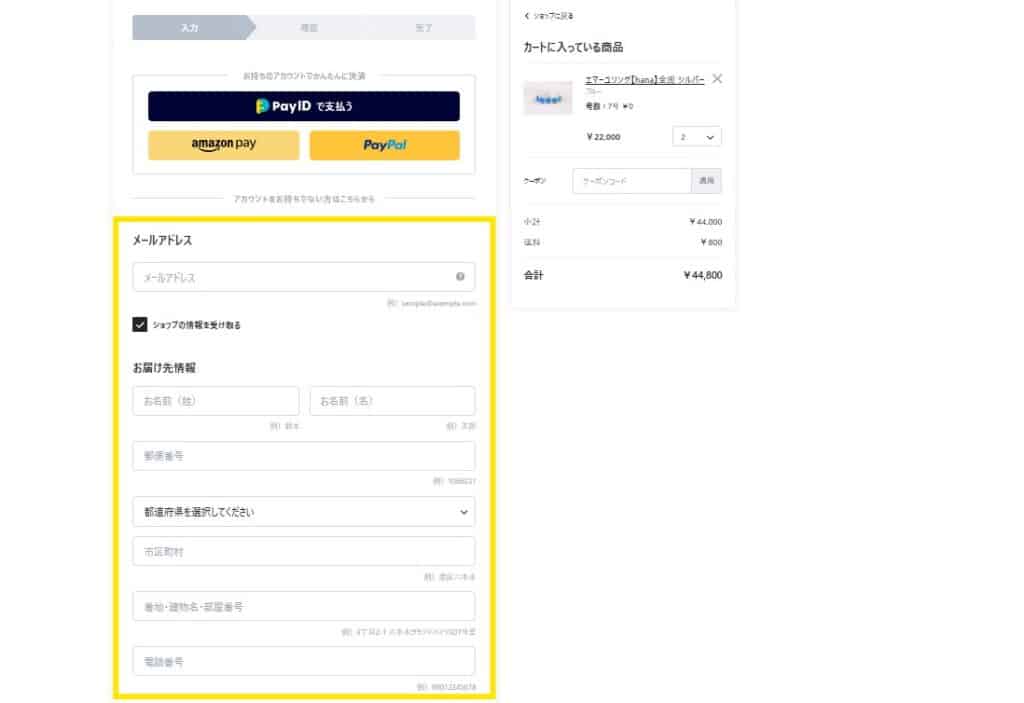Screen dimensions: 1024x703
Task: Select the PayPal payment button
Action: tap(385, 145)
